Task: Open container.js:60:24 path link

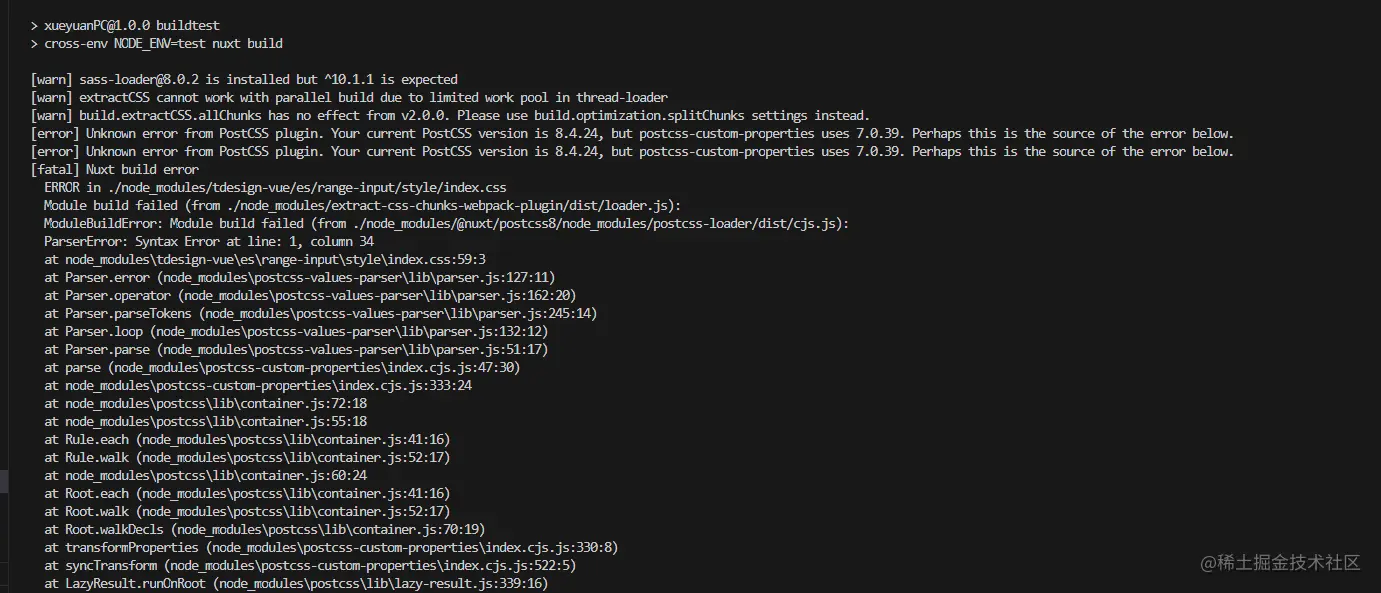Action: 216,475
